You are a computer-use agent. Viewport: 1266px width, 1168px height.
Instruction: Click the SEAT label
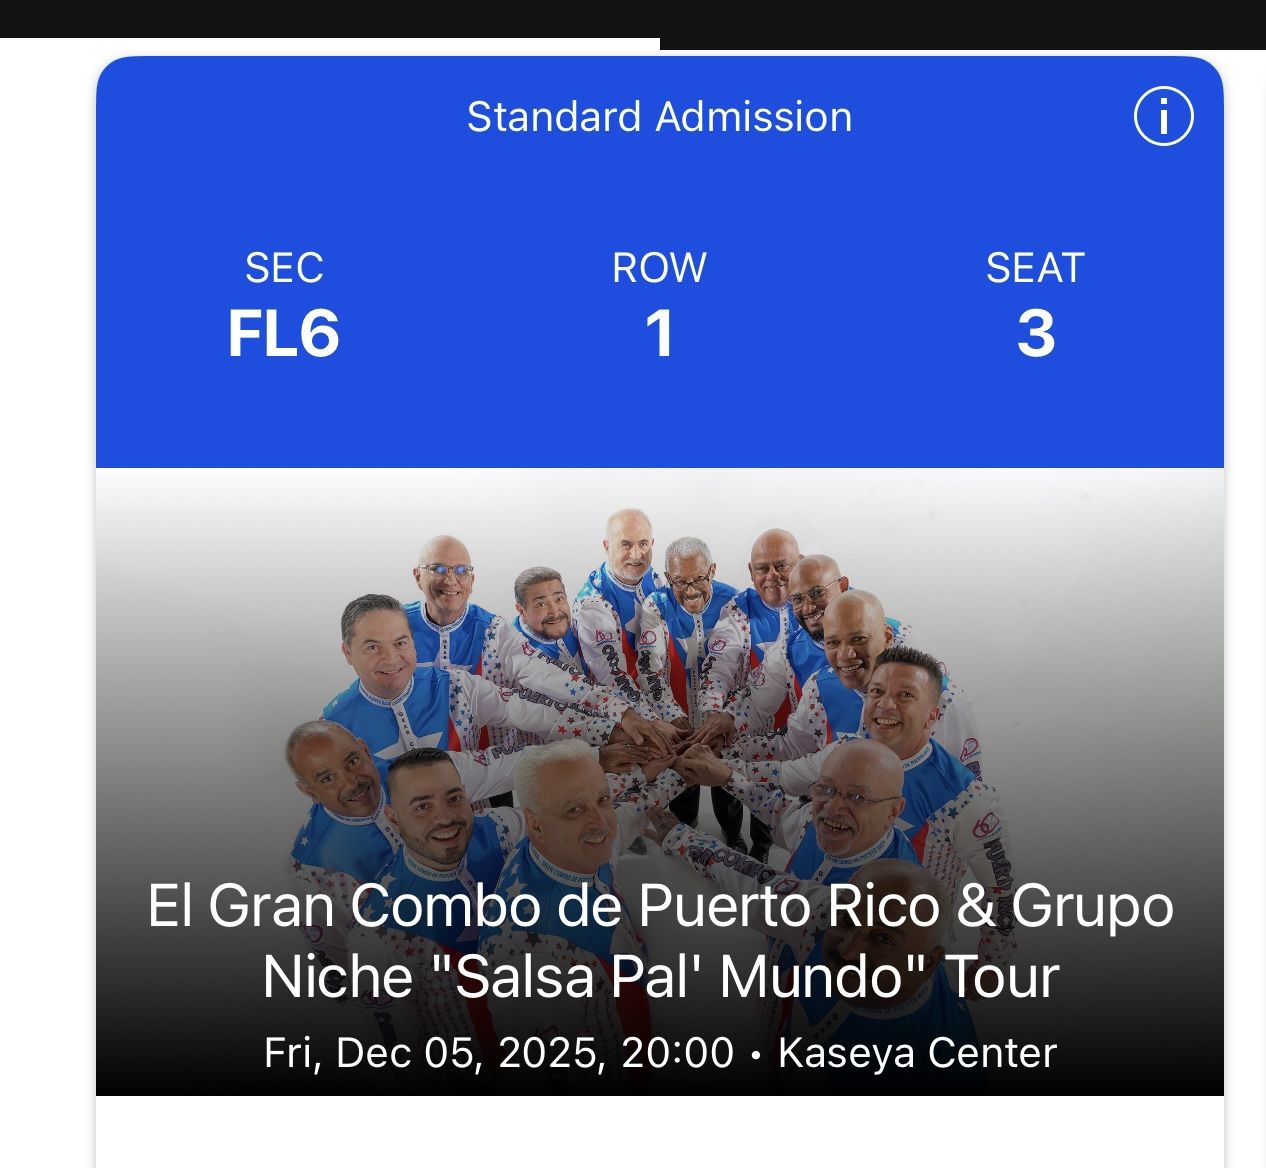[x=1035, y=268]
